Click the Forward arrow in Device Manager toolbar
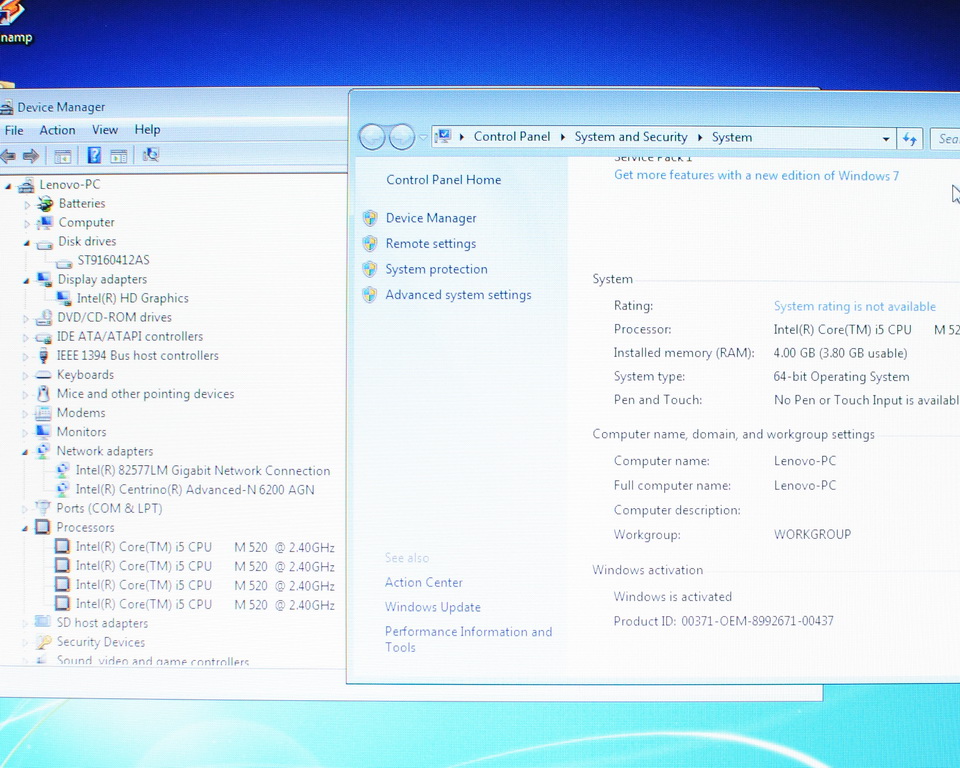This screenshot has height=768, width=960. 30,156
